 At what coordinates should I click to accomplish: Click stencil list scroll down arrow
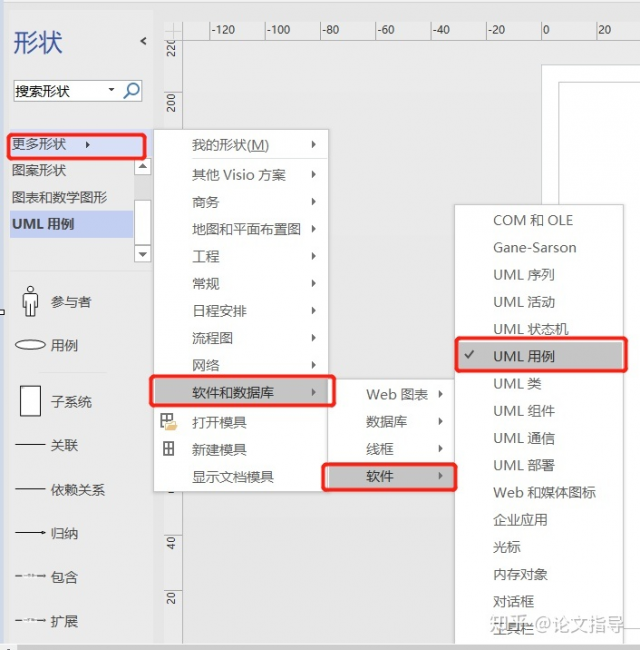(143, 254)
